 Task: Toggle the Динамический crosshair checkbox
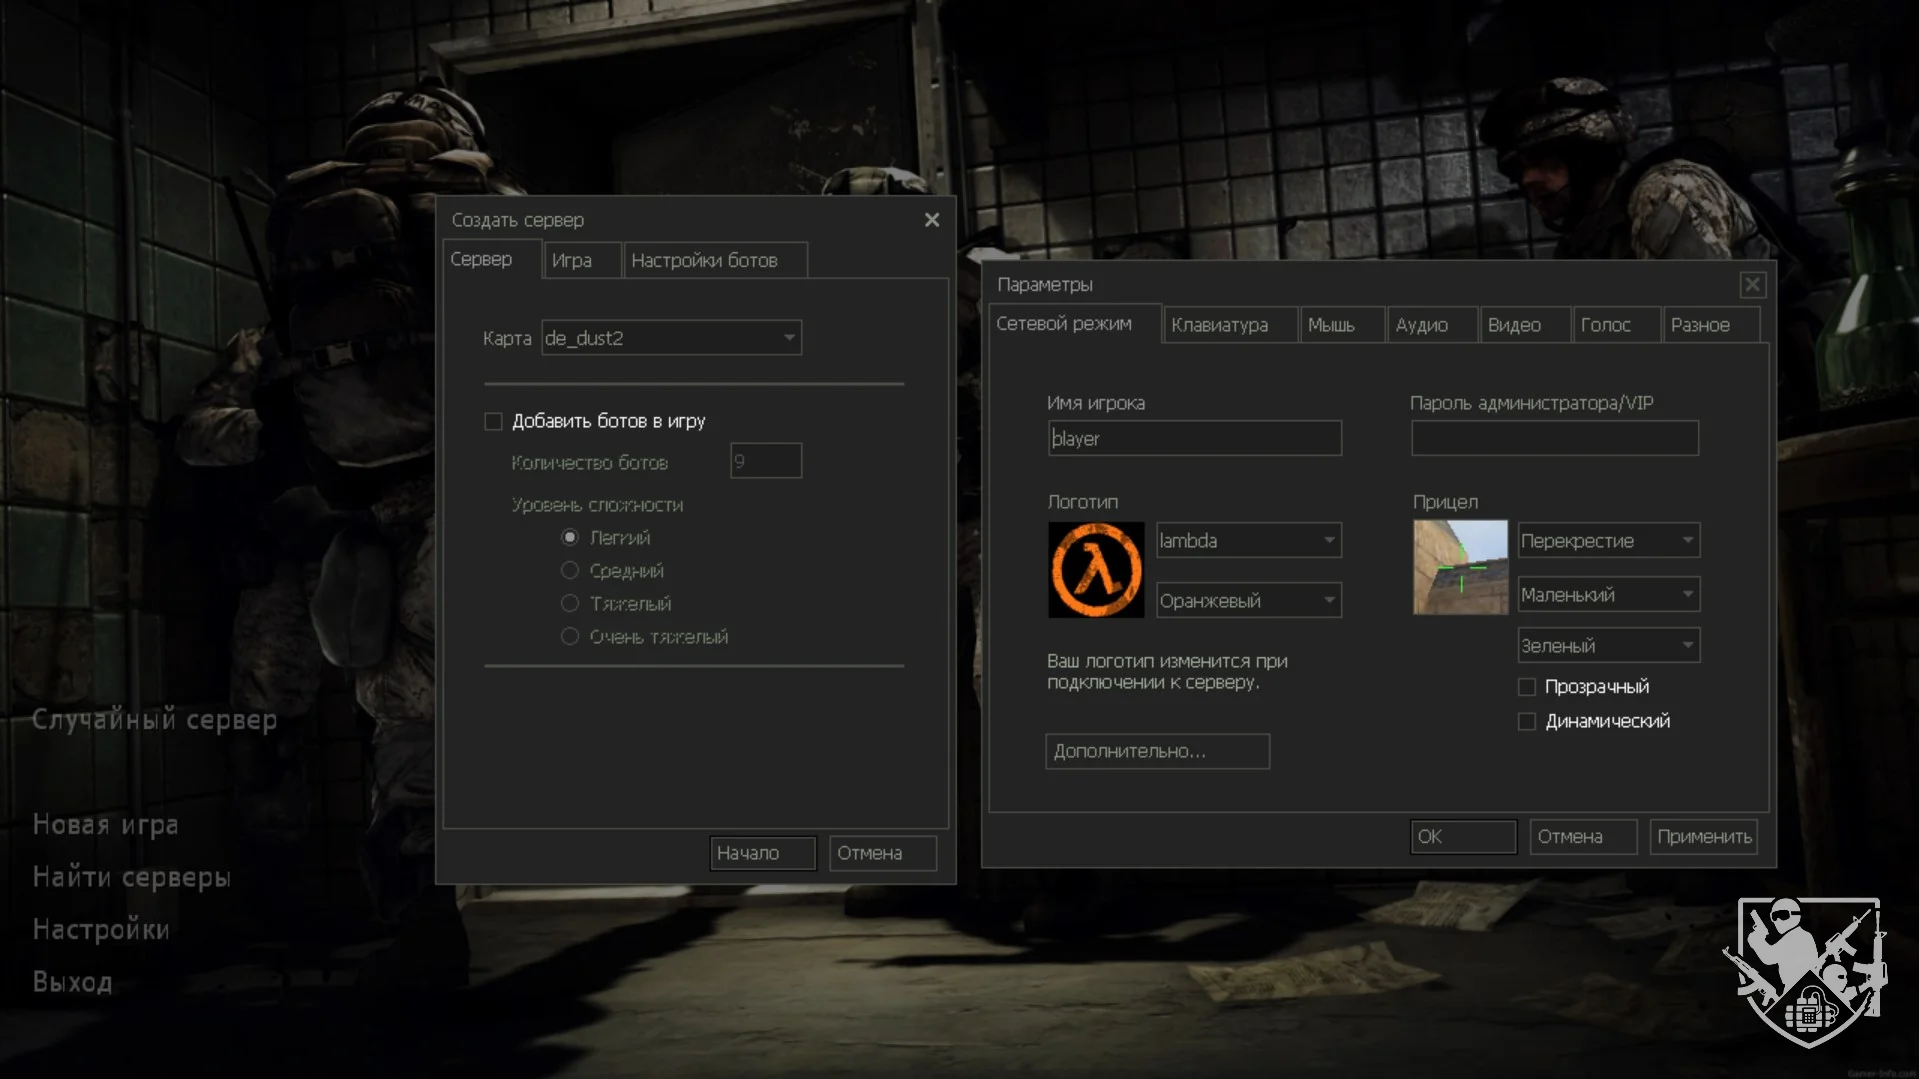pyautogui.click(x=1527, y=722)
